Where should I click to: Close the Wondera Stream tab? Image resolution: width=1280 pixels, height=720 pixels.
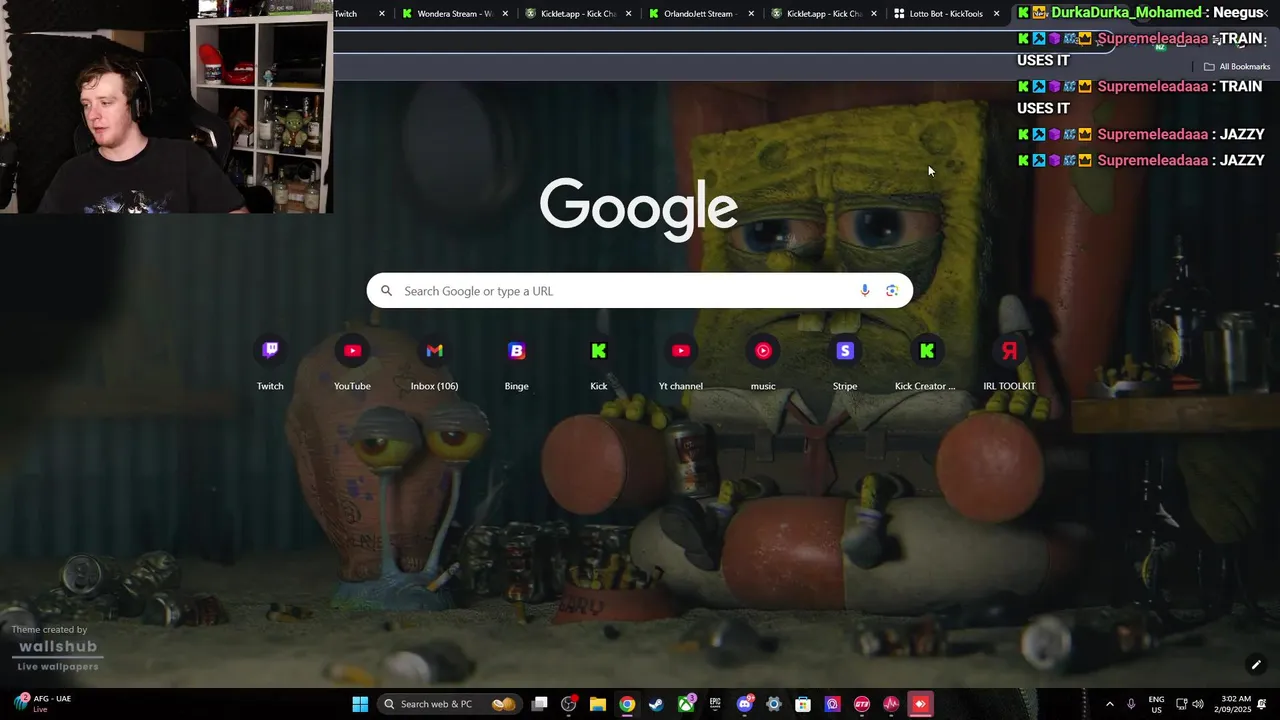point(505,14)
